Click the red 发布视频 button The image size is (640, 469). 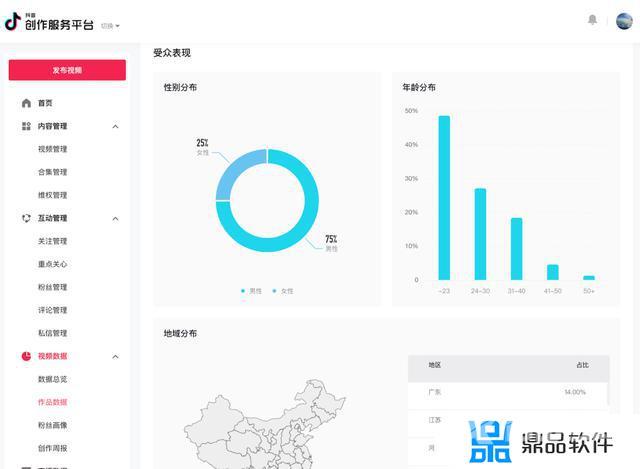(x=67, y=70)
